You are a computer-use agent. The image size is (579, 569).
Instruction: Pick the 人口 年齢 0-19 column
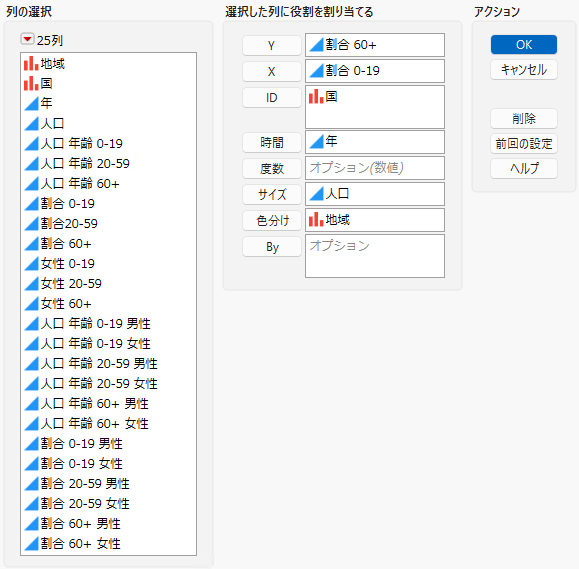(x=108, y=143)
